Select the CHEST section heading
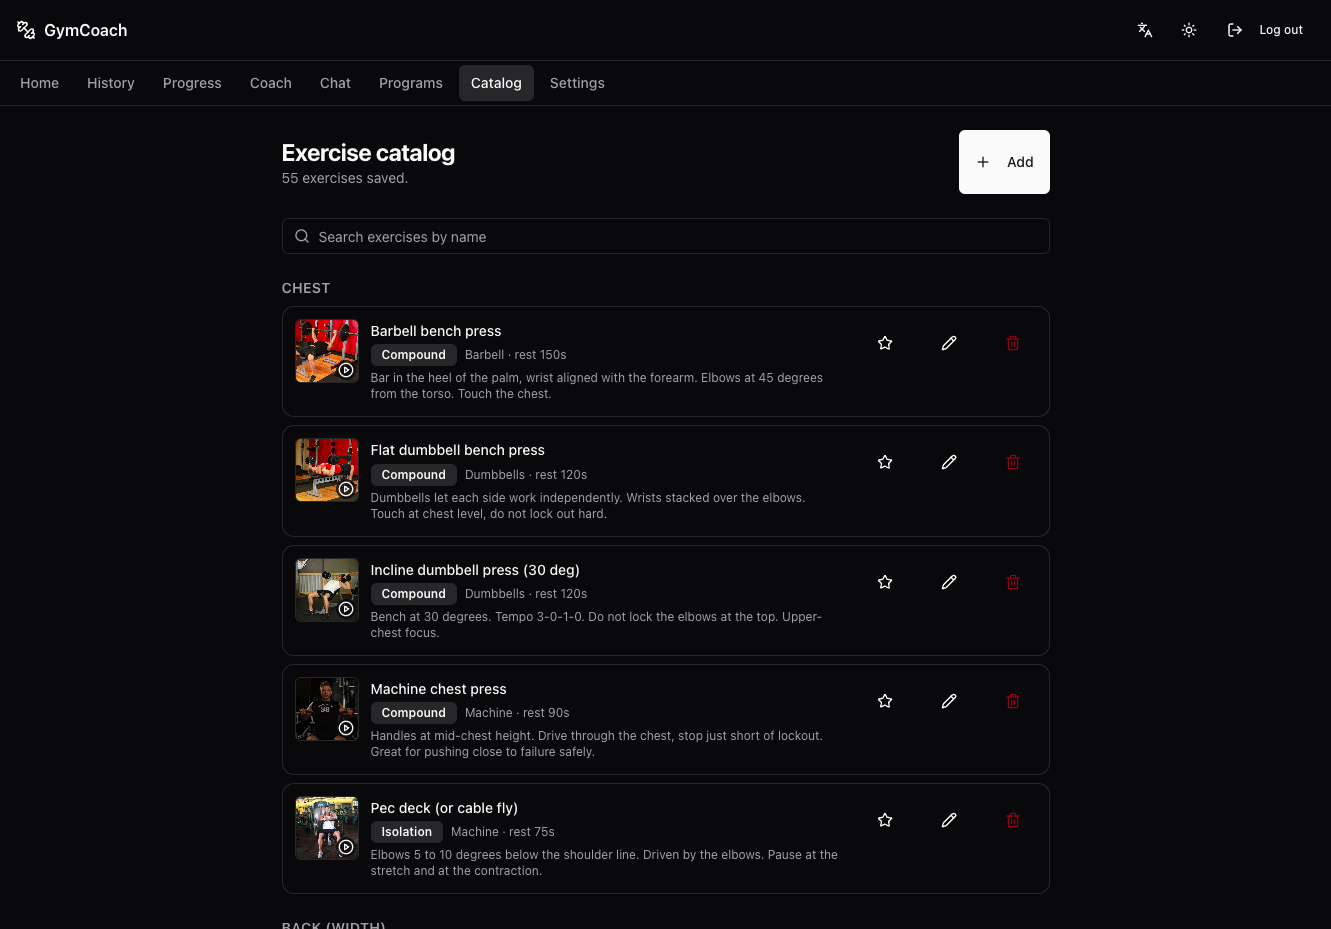Viewport: 1331px width, 929px height. click(306, 288)
